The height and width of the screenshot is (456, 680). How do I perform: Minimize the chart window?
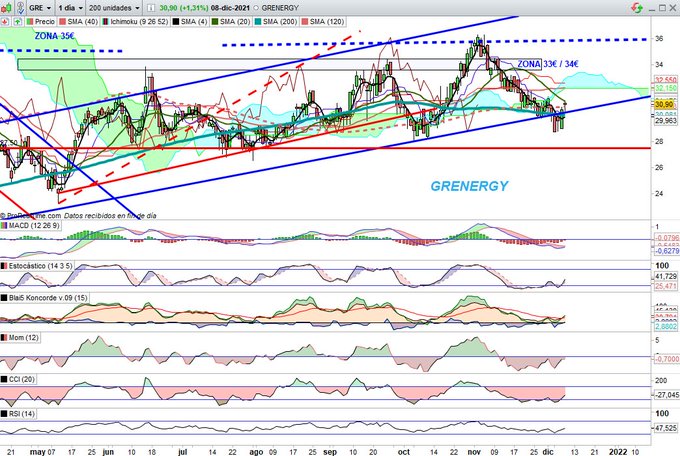[x=652, y=8]
